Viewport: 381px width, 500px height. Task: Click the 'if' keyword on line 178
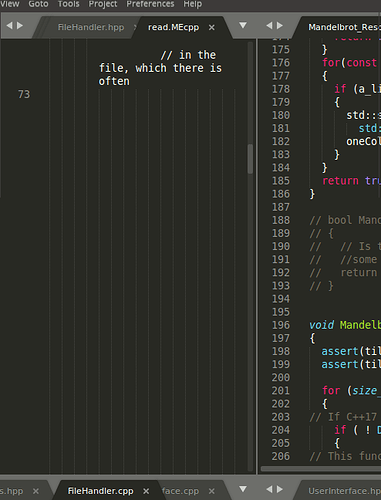point(340,89)
